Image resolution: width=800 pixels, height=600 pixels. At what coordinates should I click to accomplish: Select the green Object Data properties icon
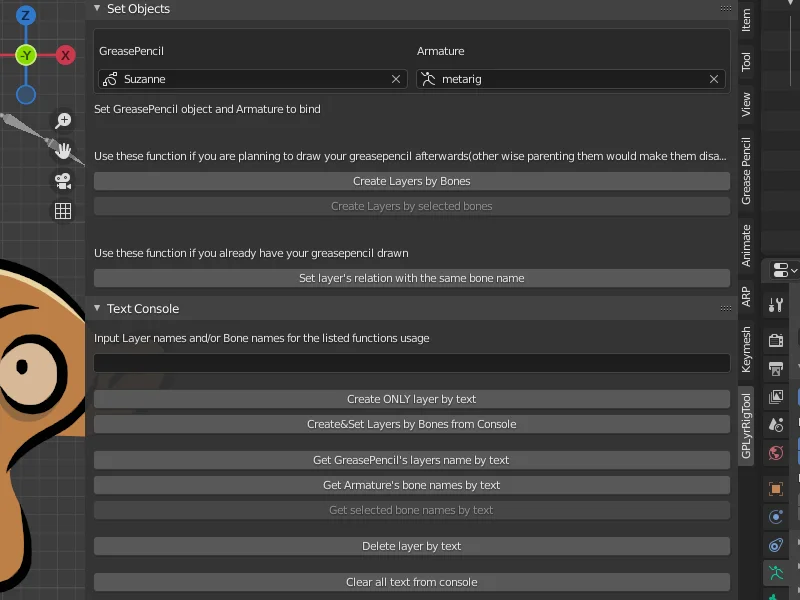click(x=776, y=573)
